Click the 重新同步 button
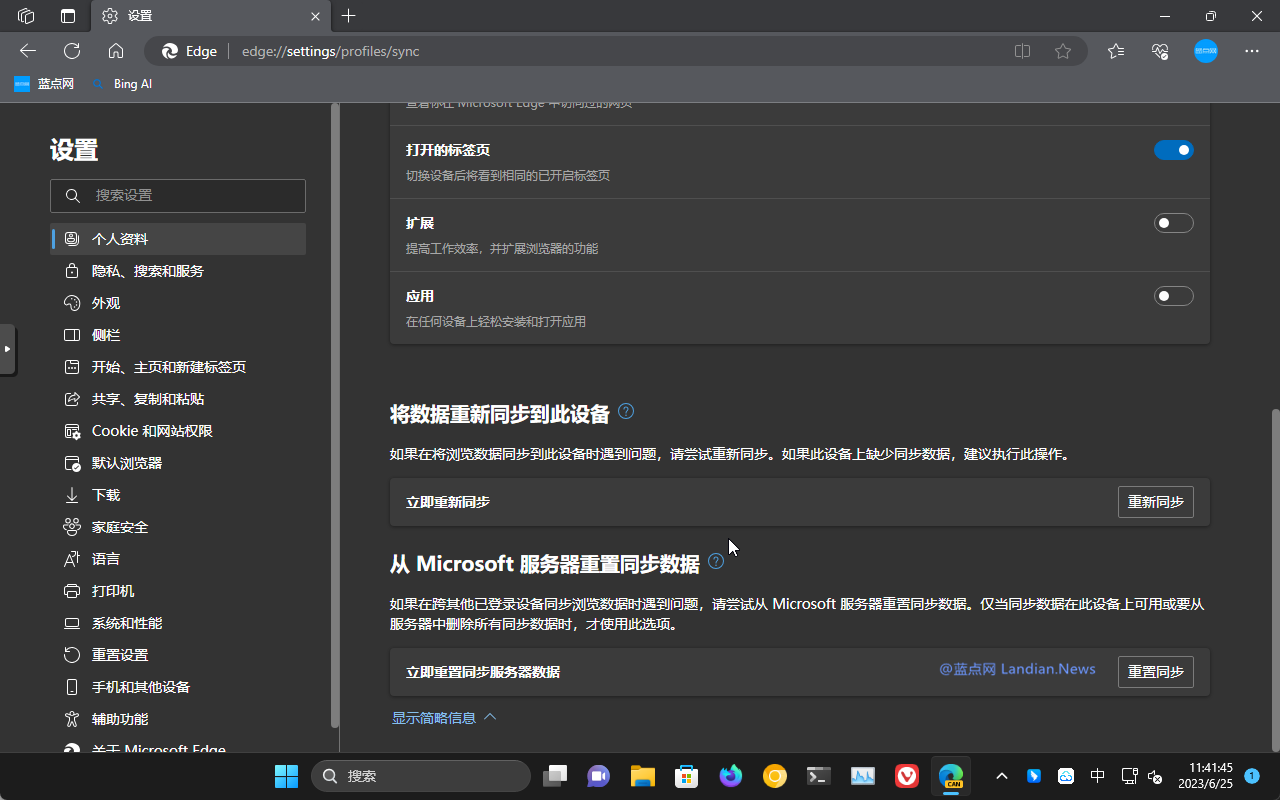Image resolution: width=1280 pixels, height=800 pixels. point(1155,501)
